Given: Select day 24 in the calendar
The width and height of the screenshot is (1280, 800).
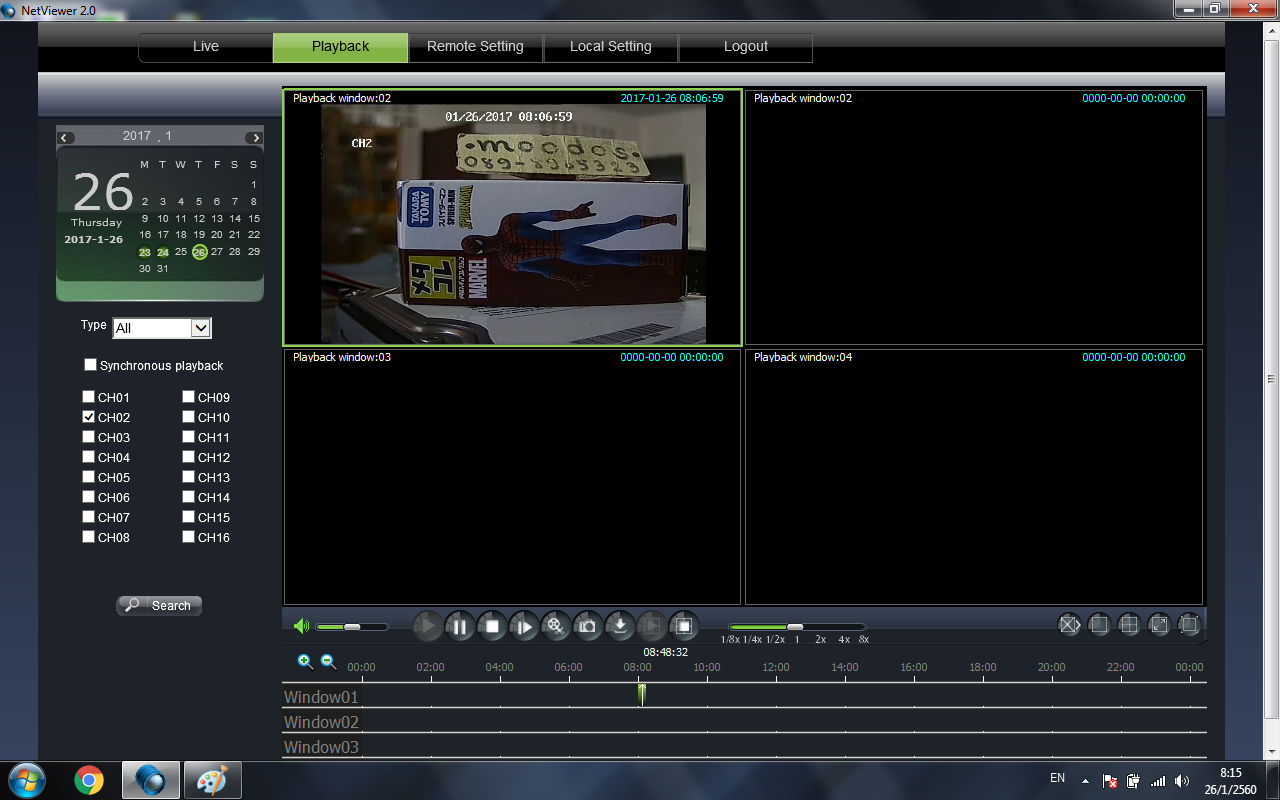Looking at the screenshot, I should pos(163,252).
